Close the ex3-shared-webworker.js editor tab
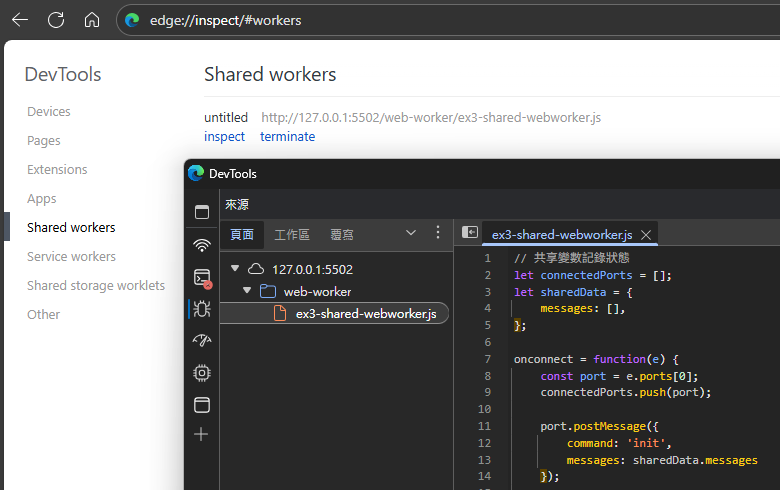 tap(646, 235)
